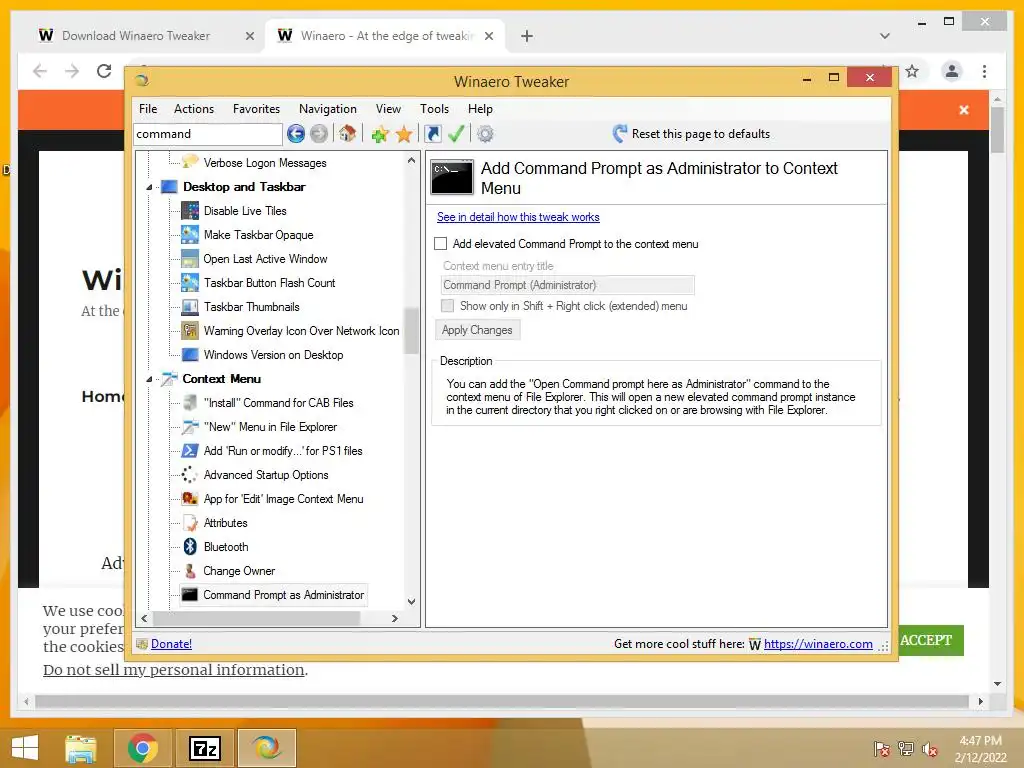
Task: Open the Actions menu
Action: [194, 109]
